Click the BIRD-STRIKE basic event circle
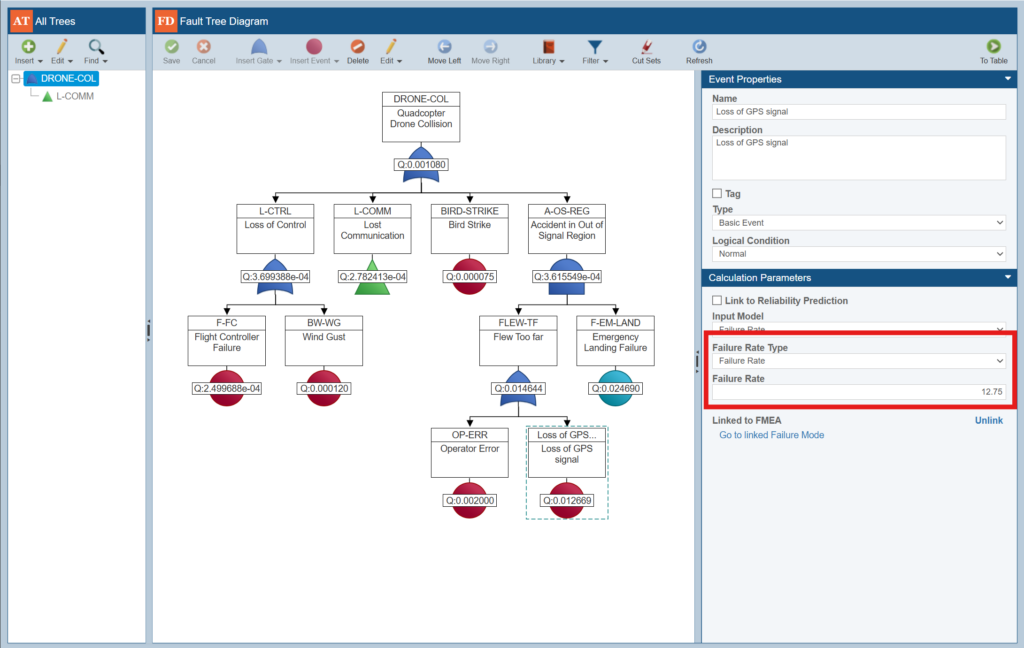 470,277
